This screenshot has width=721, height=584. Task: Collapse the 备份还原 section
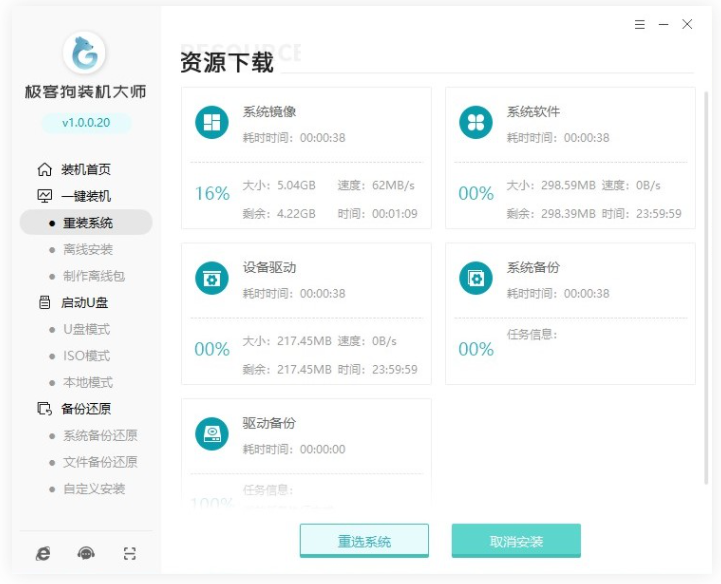click(x=85, y=408)
